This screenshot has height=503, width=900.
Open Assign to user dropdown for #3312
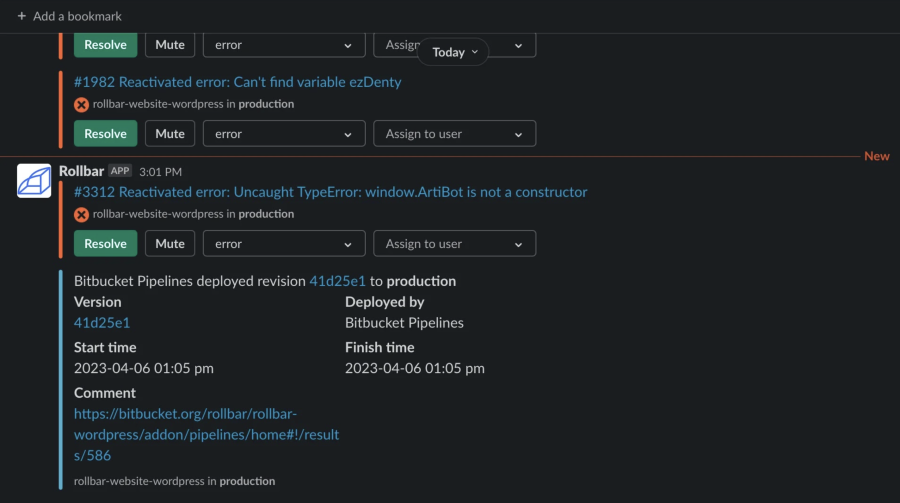click(455, 243)
